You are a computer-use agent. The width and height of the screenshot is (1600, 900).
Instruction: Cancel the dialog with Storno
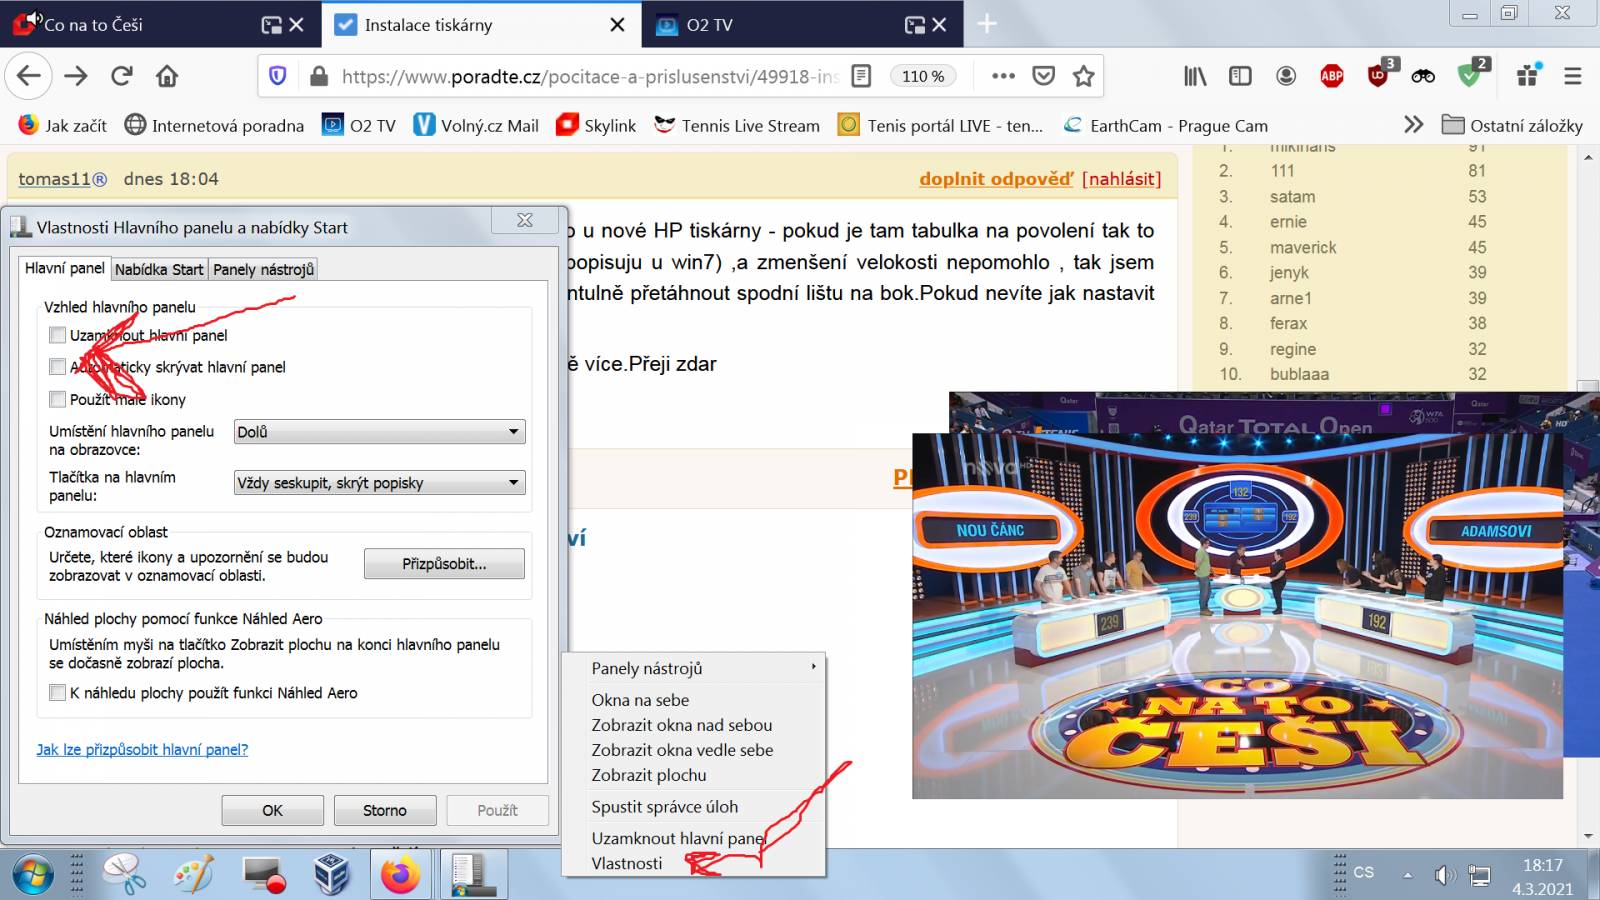385,810
